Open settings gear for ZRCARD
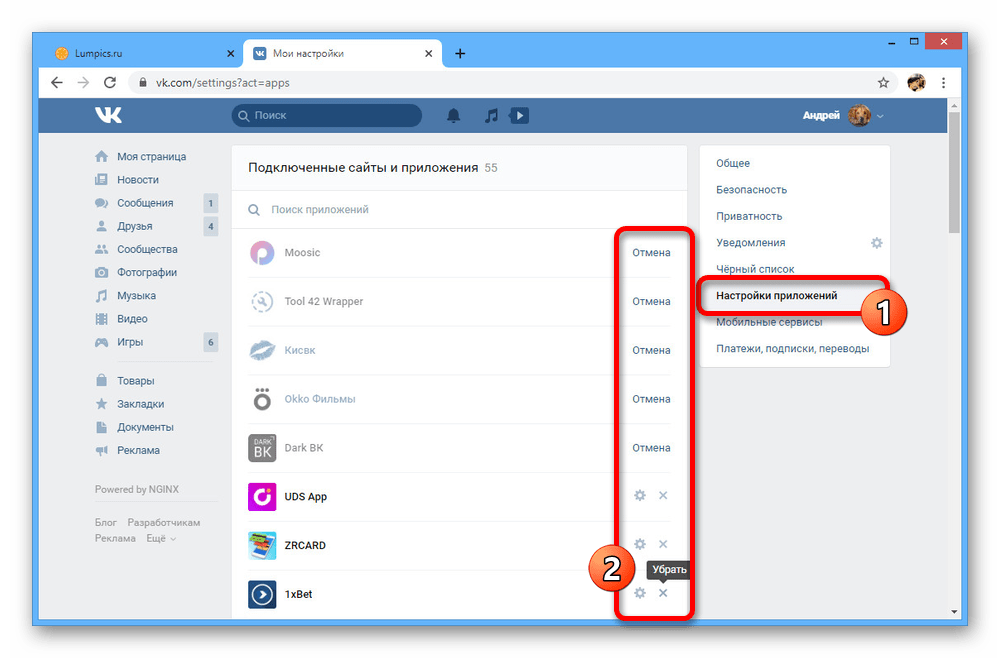This screenshot has width=1000, height=658. point(640,544)
